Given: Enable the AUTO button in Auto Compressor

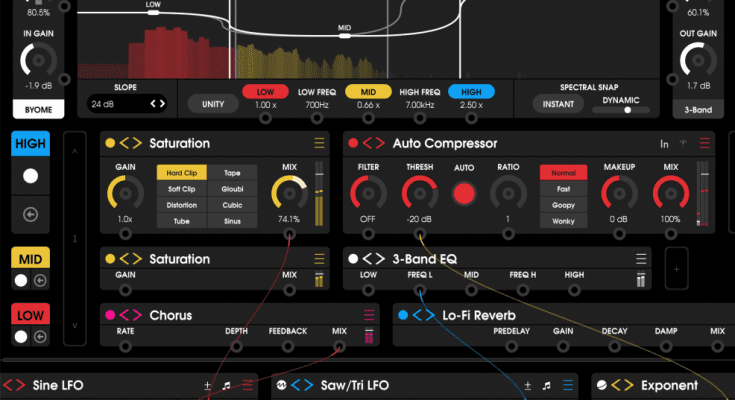Looking at the screenshot, I should click(463, 191).
